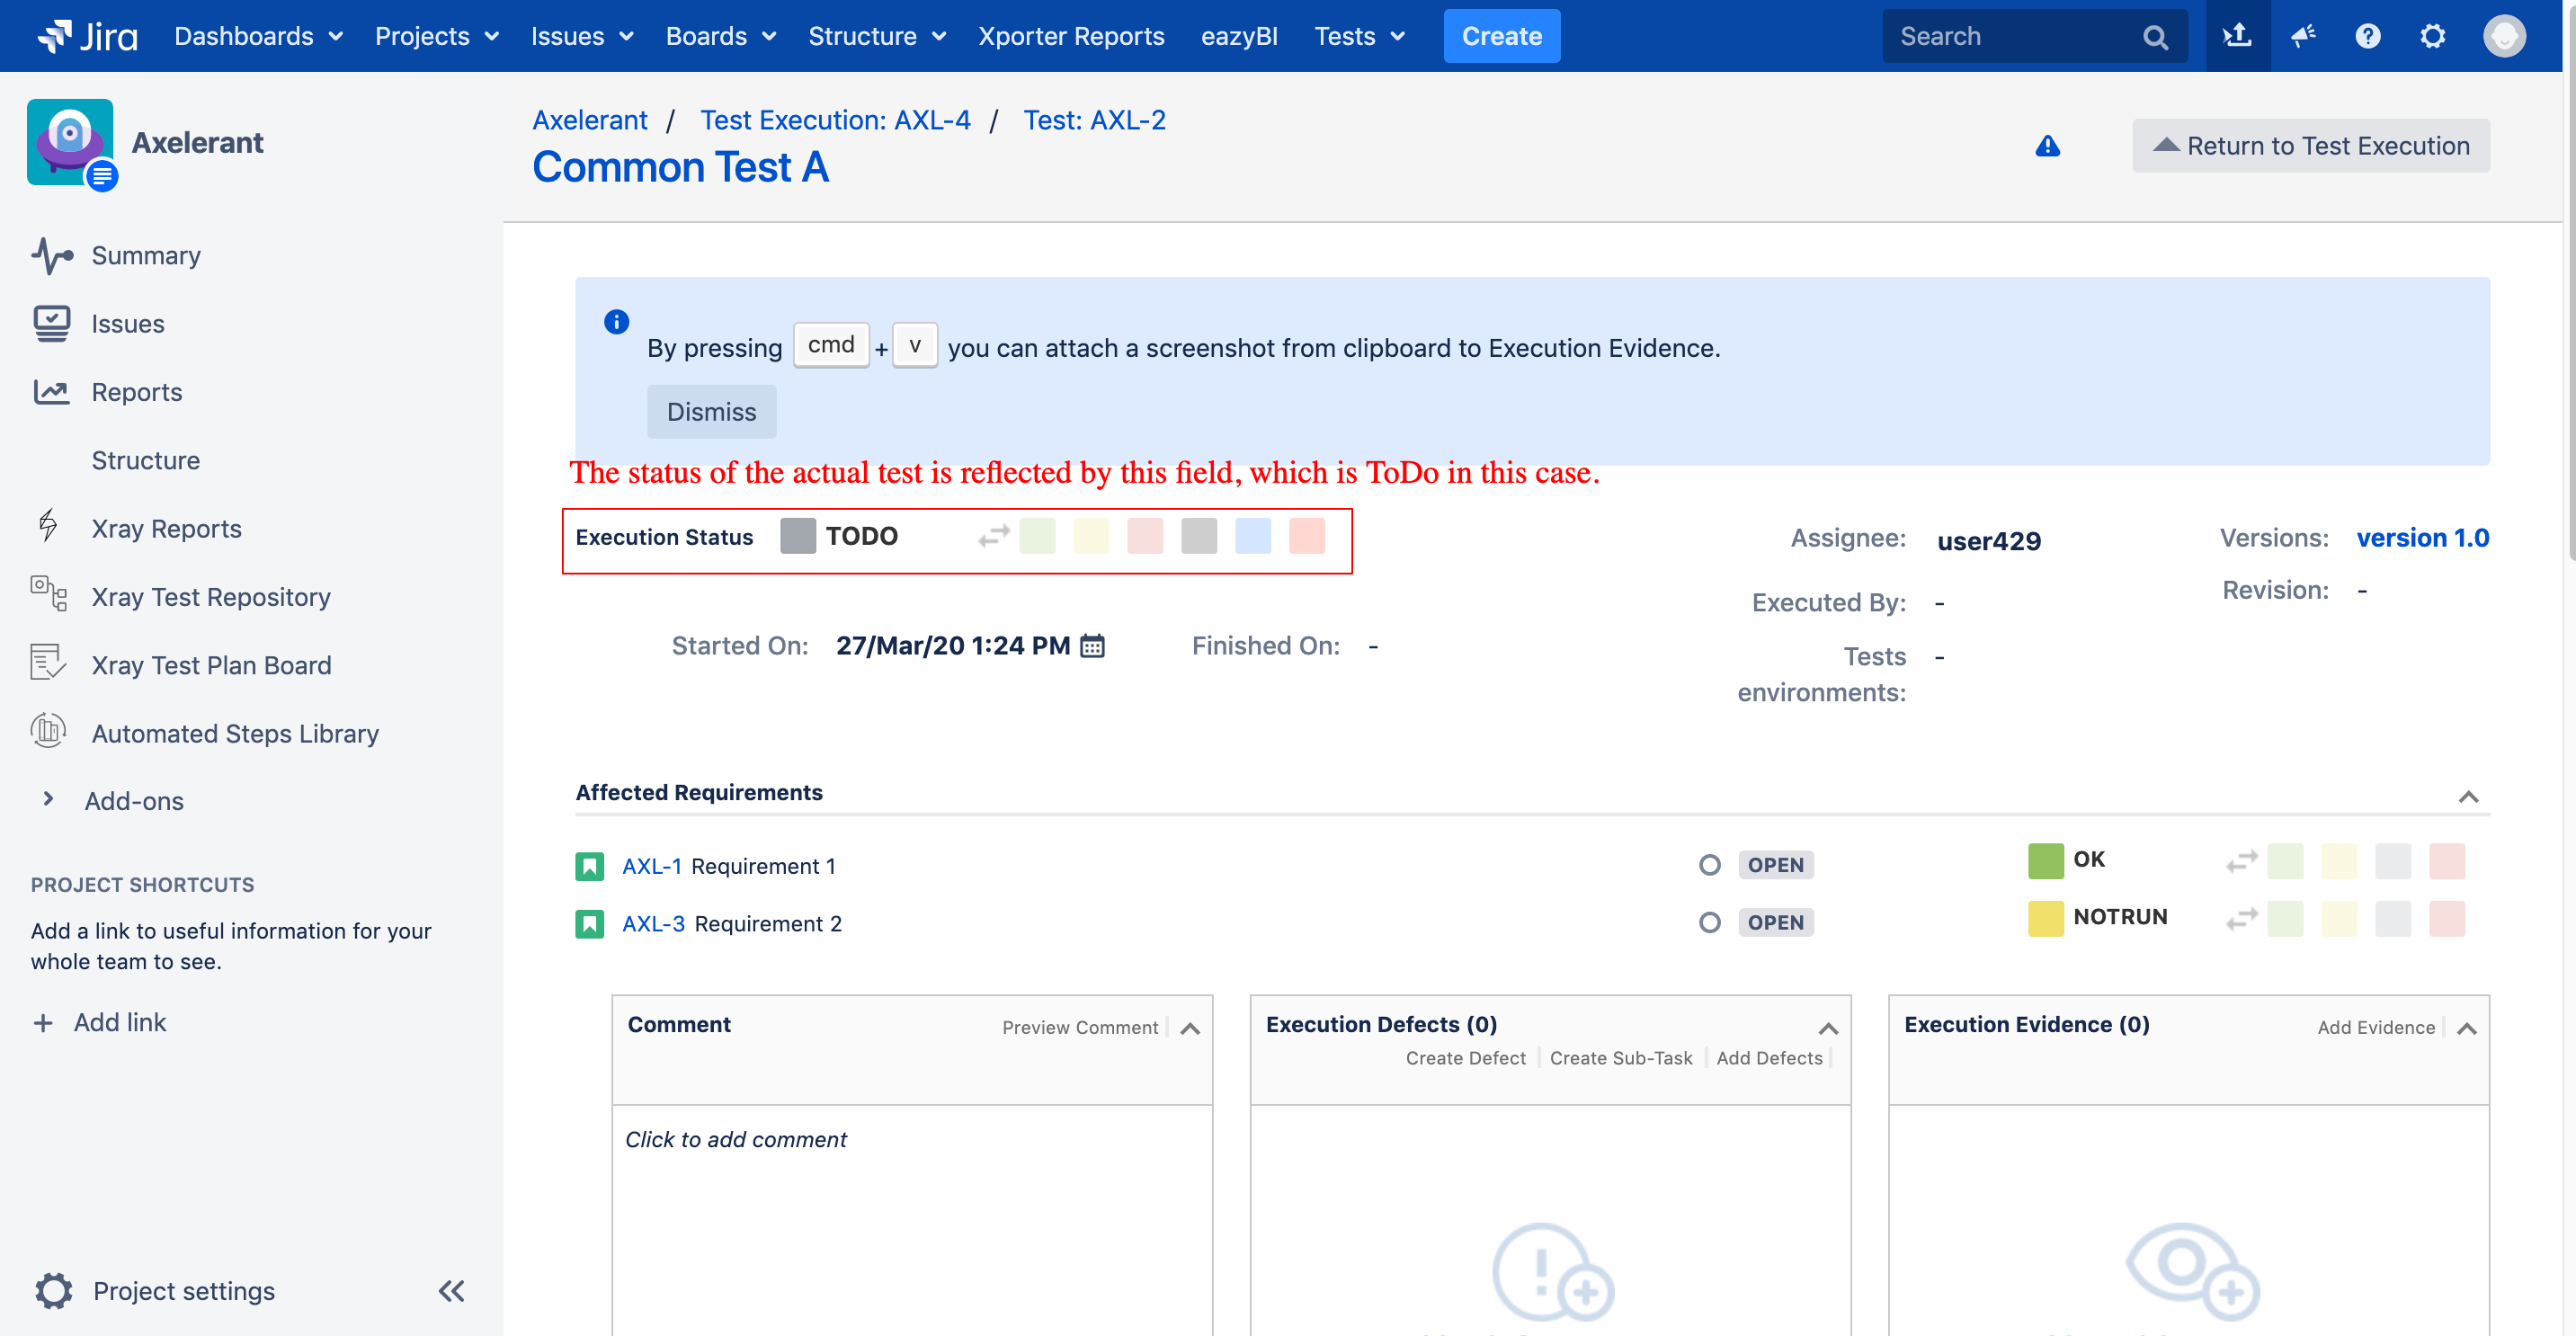Click the execution status swap arrows icon

point(994,536)
